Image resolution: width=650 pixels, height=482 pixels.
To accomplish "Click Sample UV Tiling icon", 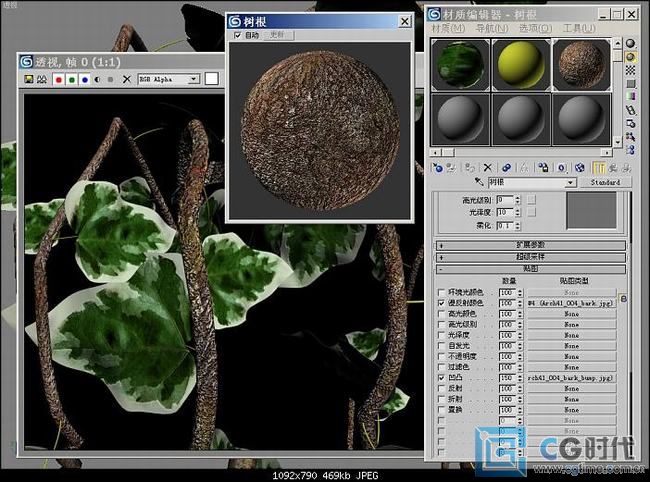I will coord(631,83).
